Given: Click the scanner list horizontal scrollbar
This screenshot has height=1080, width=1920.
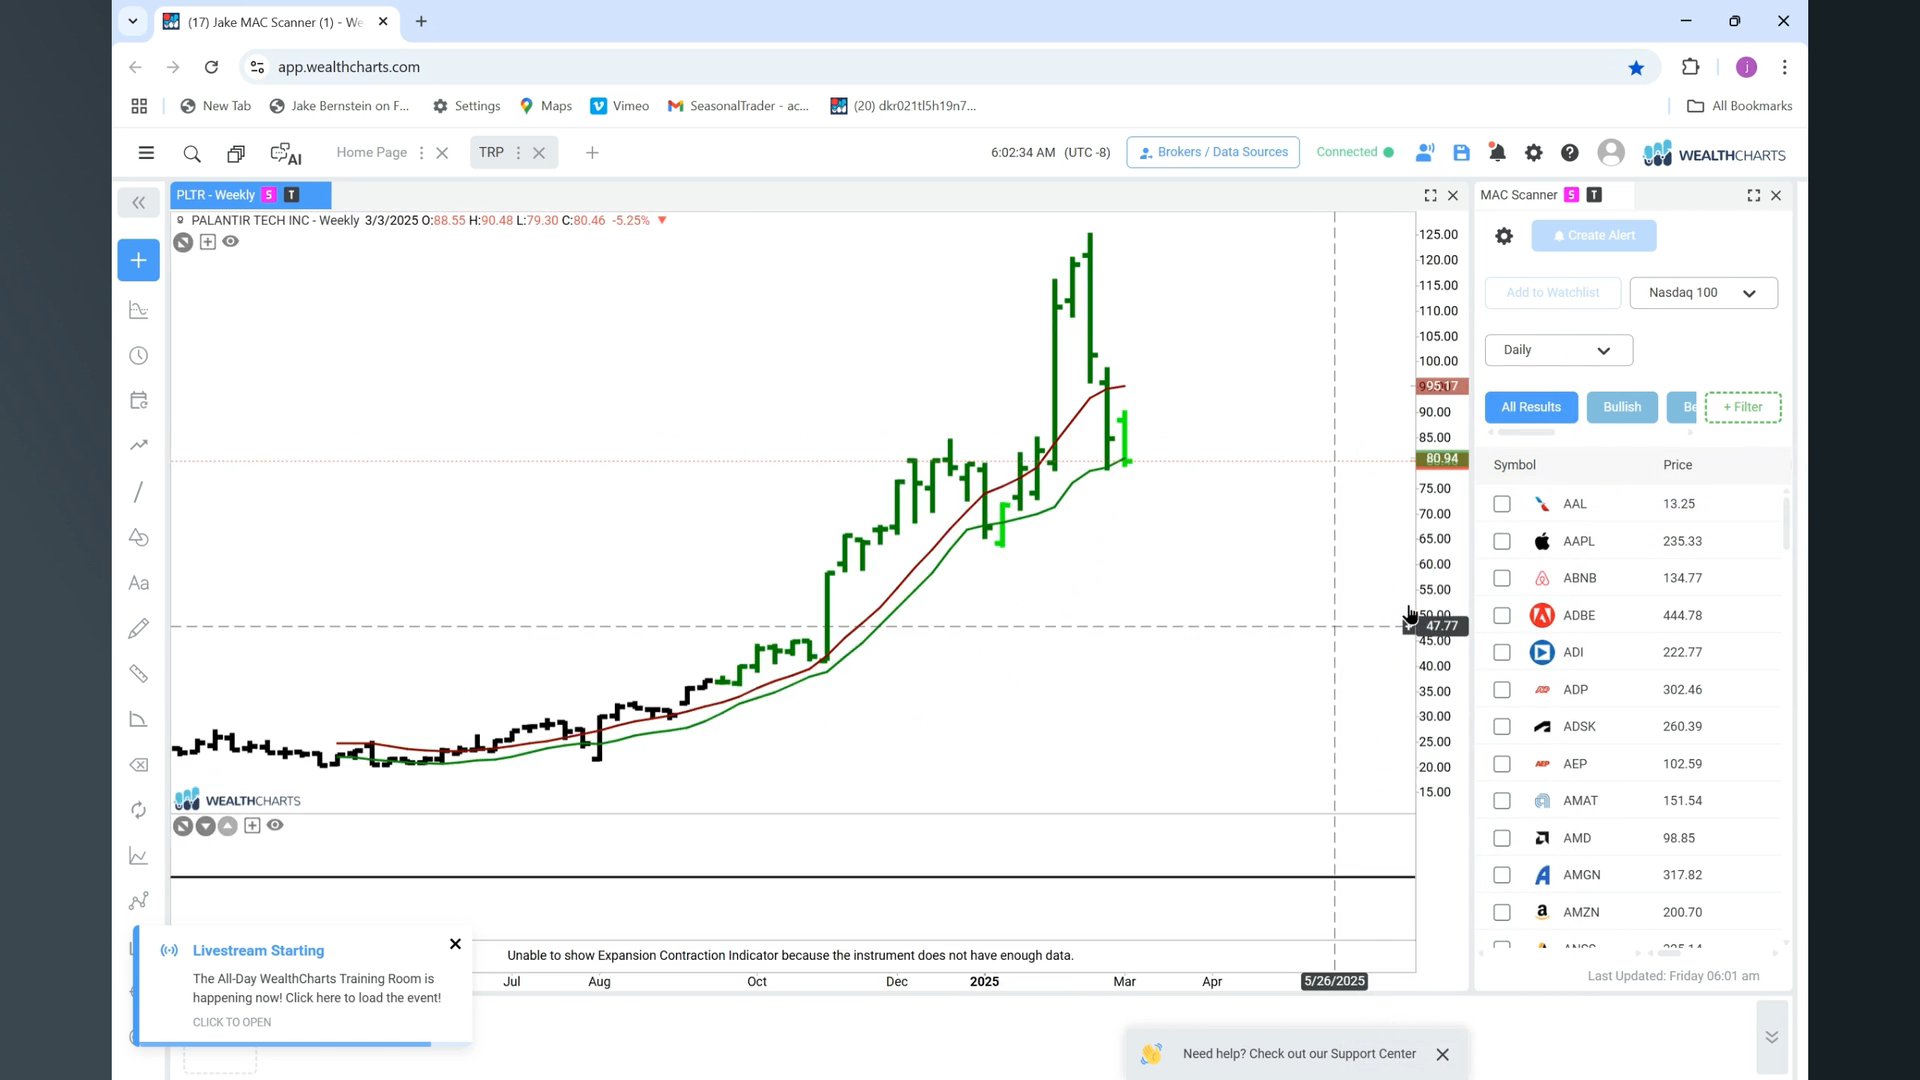Looking at the screenshot, I should 1668,953.
